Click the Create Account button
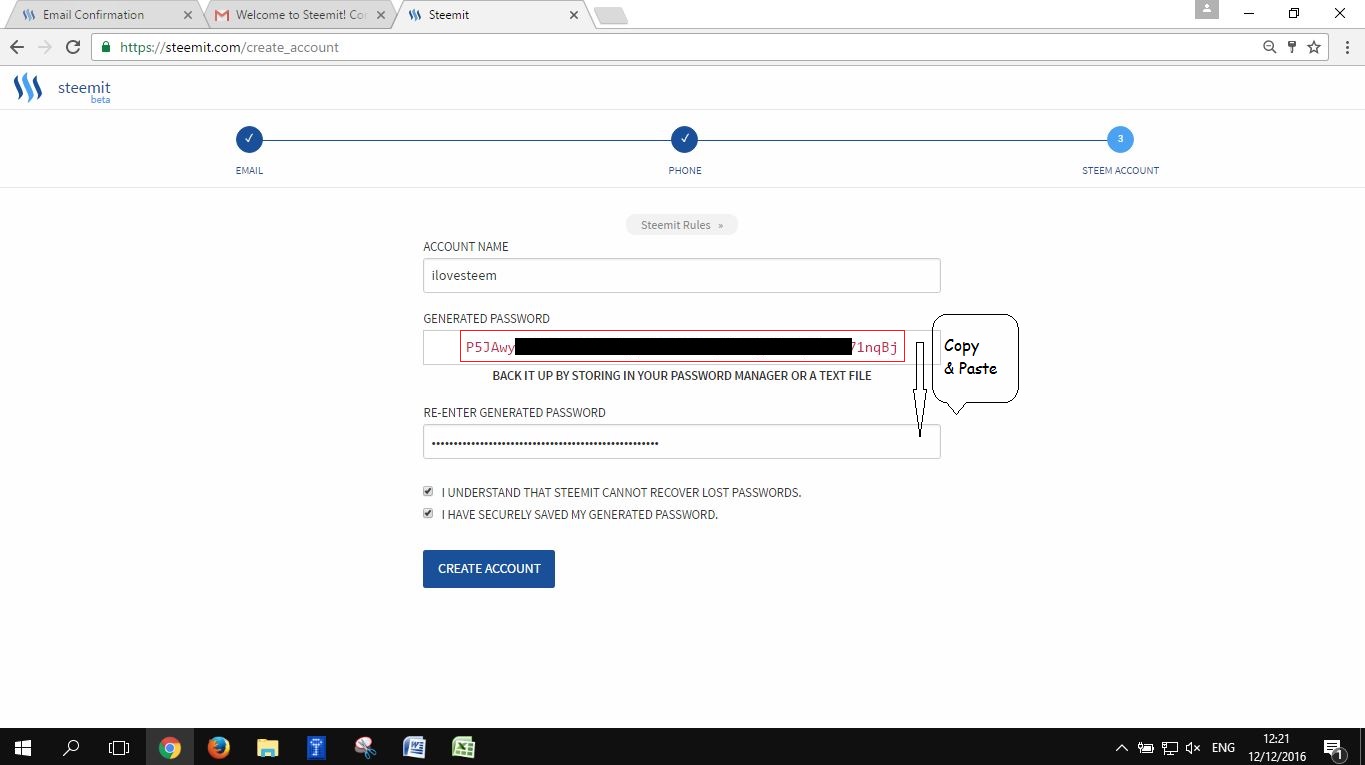The height and width of the screenshot is (765, 1365). [489, 569]
